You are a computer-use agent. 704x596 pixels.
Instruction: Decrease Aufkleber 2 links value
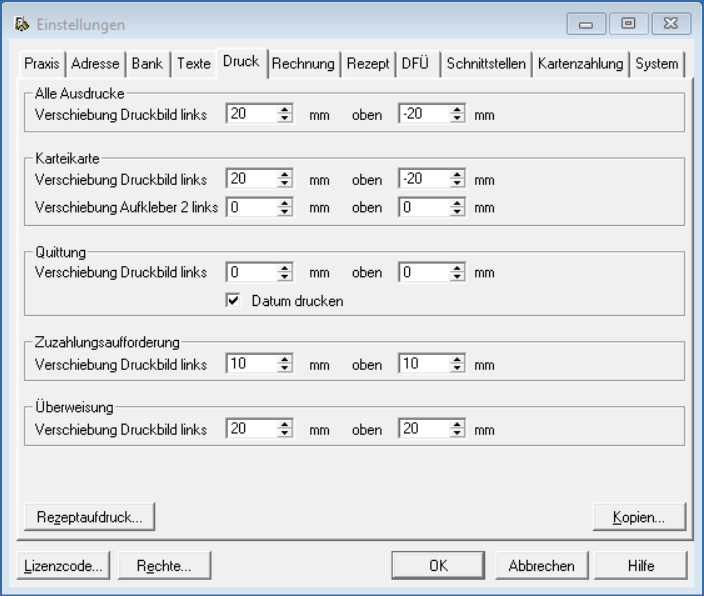pos(285,213)
